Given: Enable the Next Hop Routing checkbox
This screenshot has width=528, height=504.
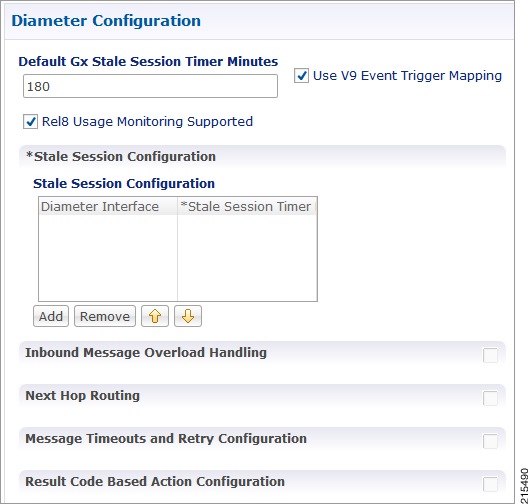Looking at the screenshot, I should click(490, 398).
